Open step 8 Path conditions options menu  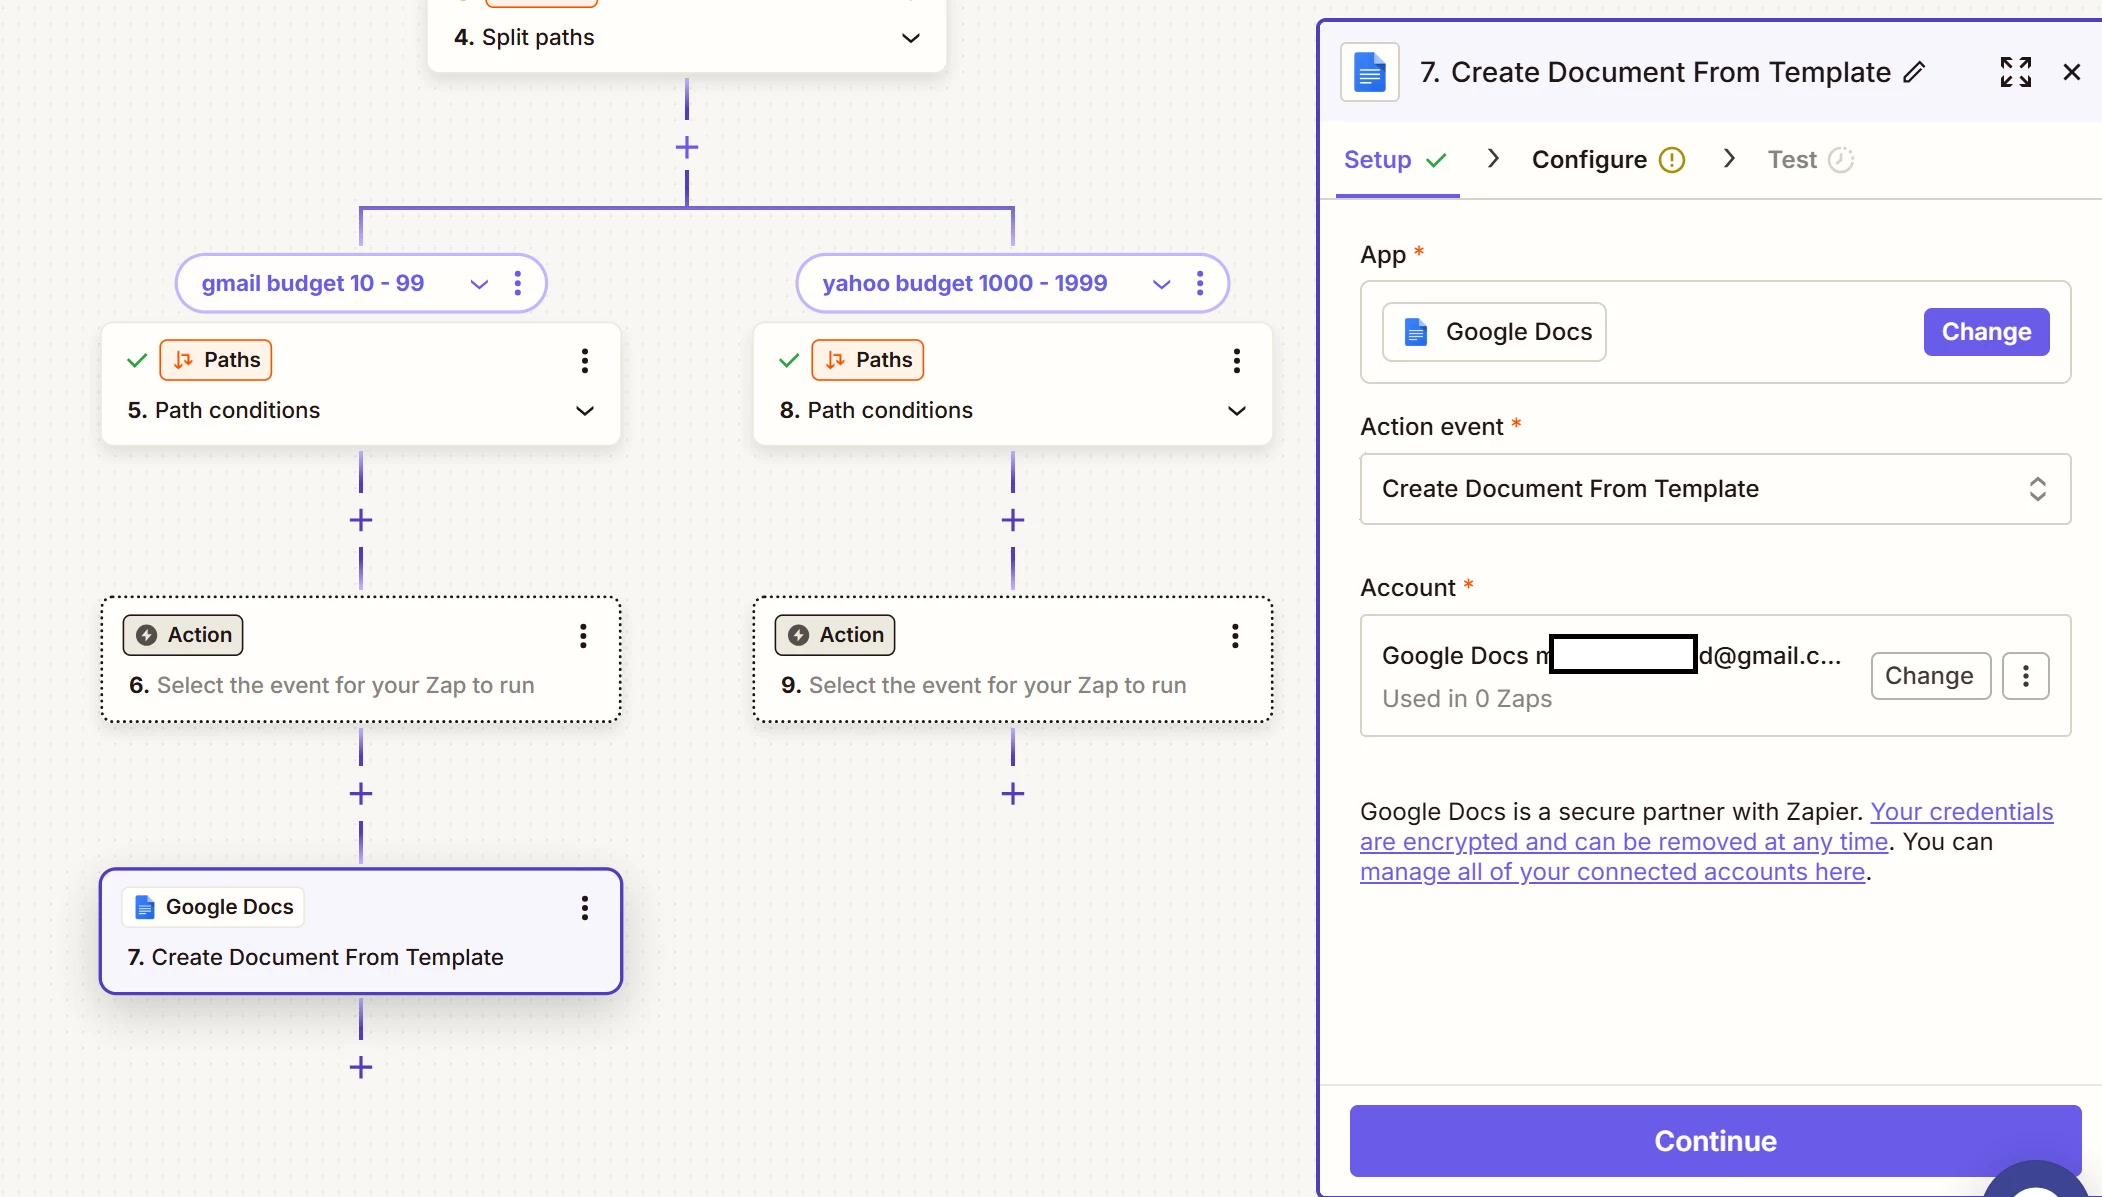click(x=1236, y=361)
